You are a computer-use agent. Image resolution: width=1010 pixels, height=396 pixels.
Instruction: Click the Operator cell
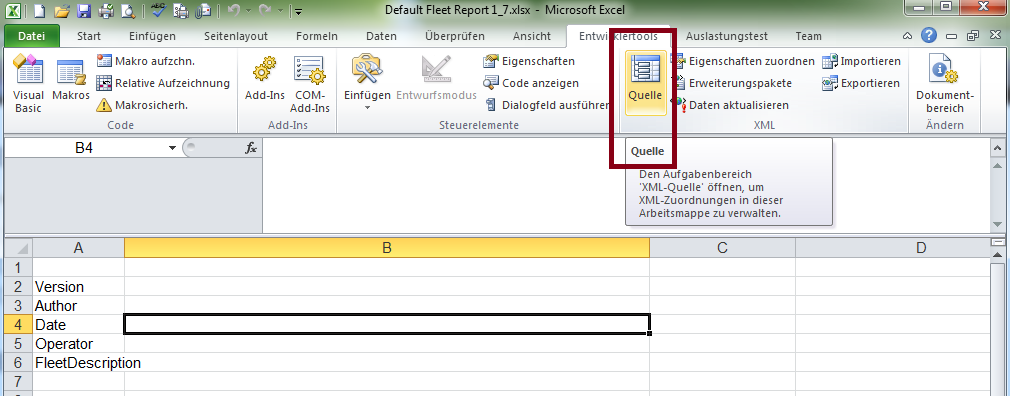(79, 344)
